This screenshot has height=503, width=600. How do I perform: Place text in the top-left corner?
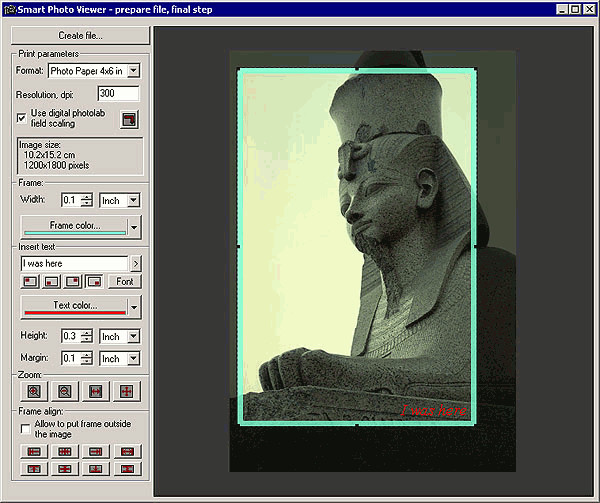[x=30, y=282]
